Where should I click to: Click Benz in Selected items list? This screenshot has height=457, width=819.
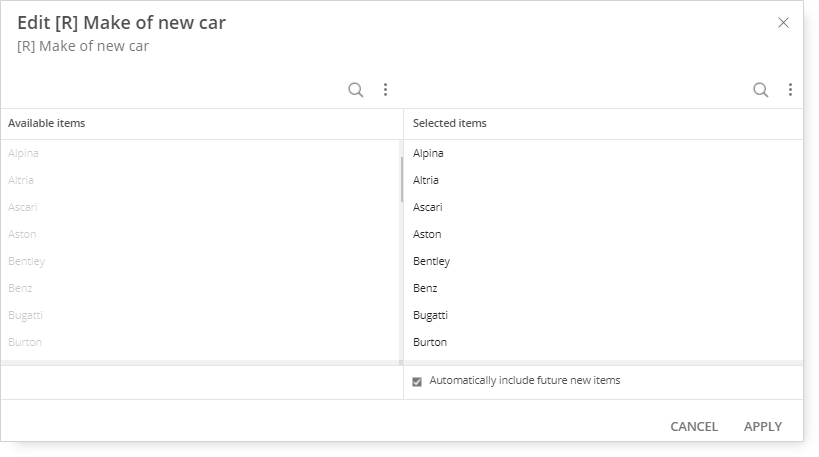pyautogui.click(x=603, y=288)
